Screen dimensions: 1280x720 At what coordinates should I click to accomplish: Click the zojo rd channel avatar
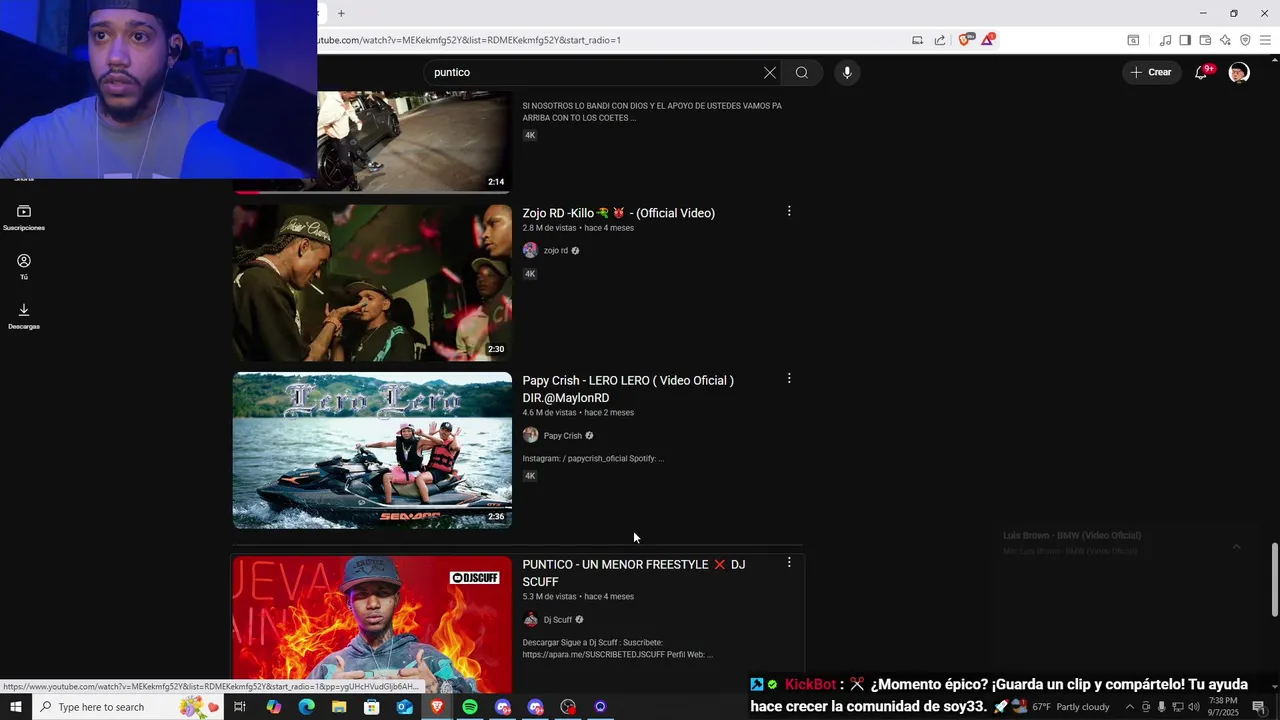530,251
